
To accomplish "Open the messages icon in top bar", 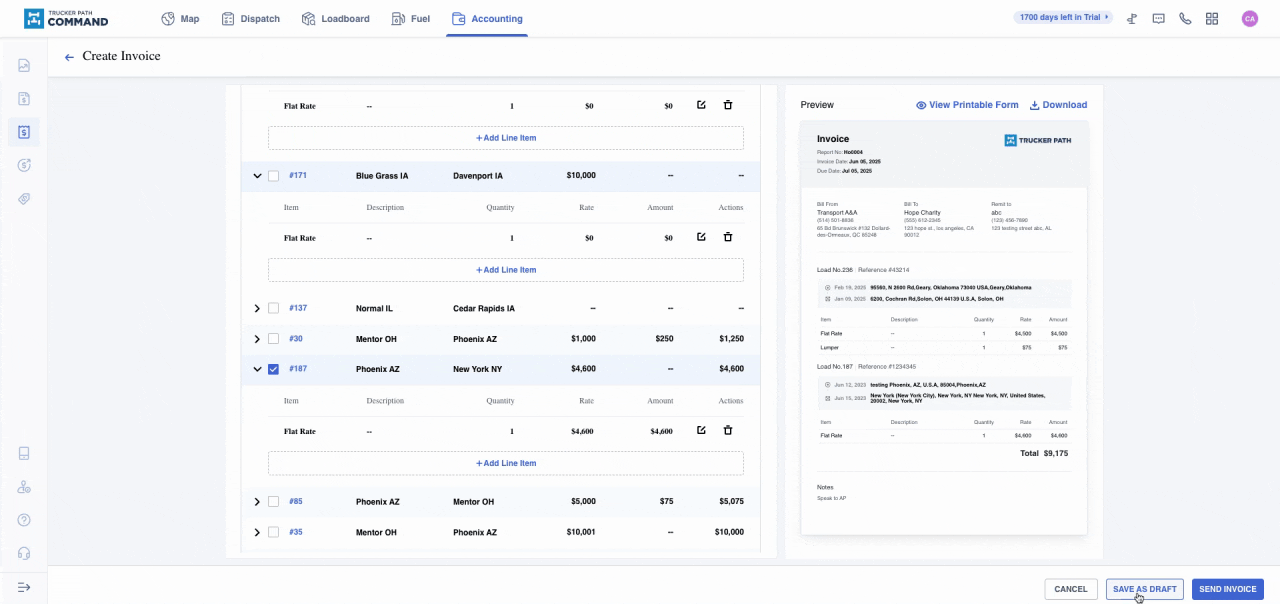I will coord(1158,19).
